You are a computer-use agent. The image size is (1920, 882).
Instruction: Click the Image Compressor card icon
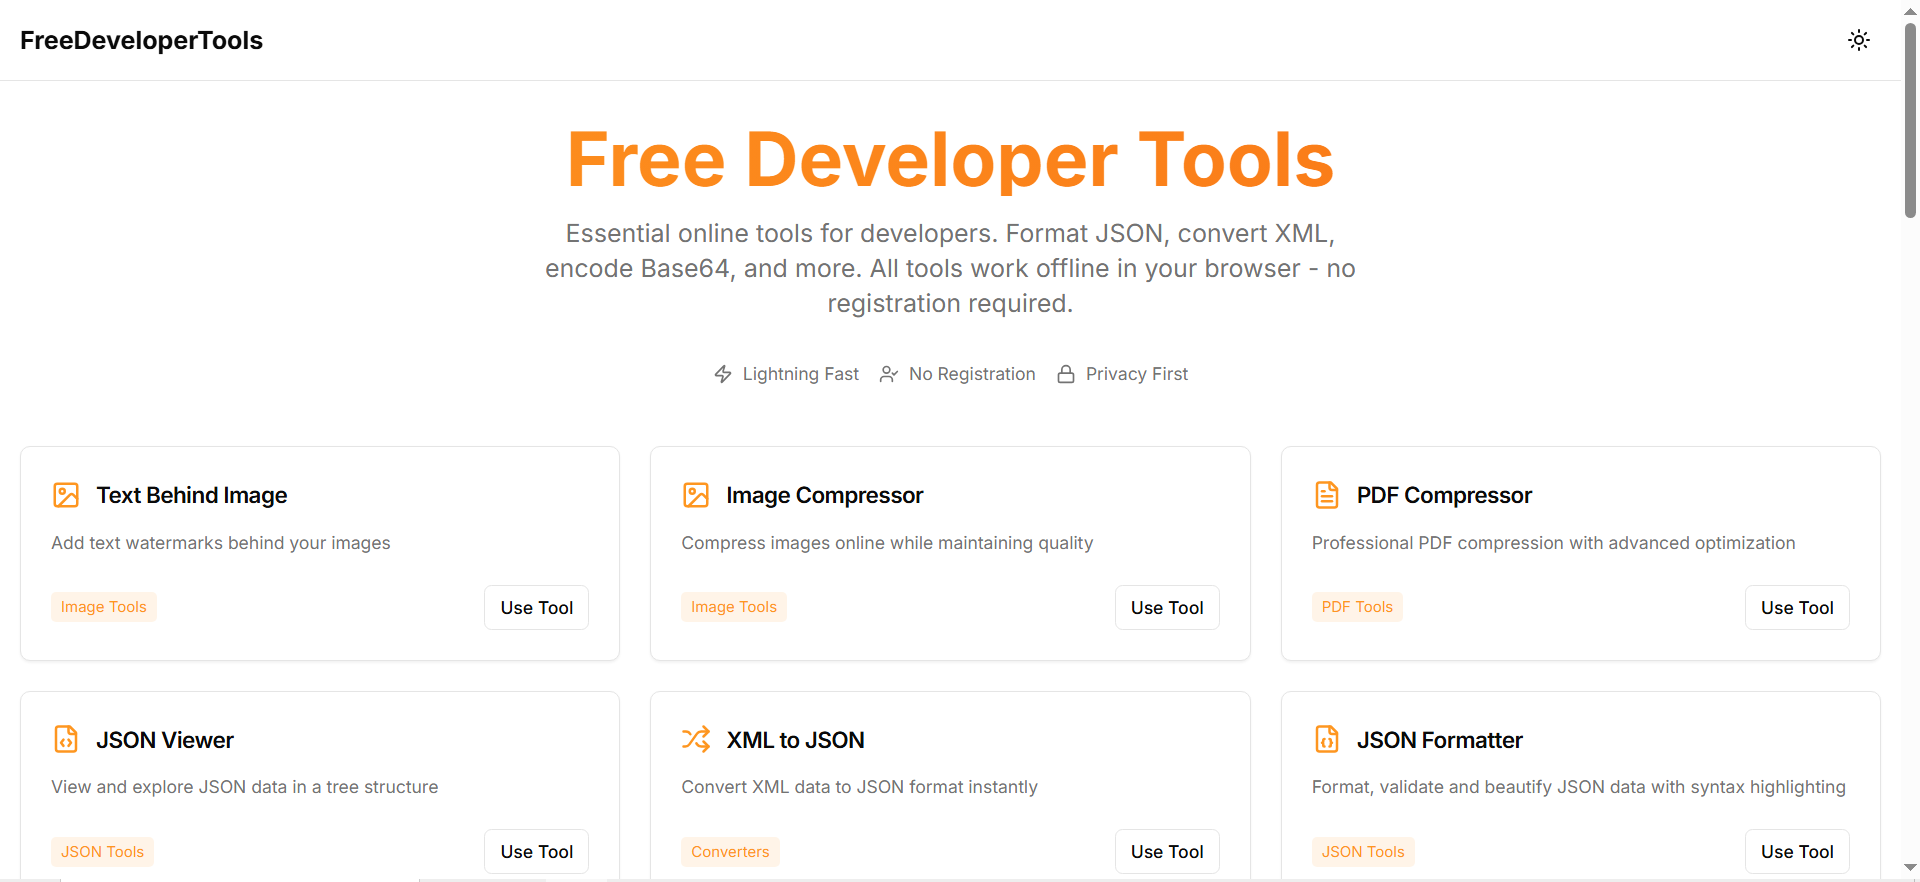pos(696,495)
